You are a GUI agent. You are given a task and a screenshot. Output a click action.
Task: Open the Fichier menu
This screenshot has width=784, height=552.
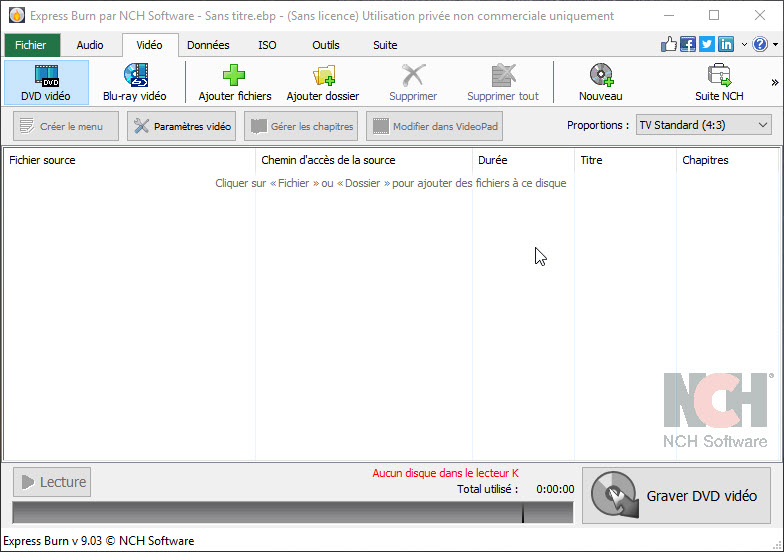pos(32,45)
